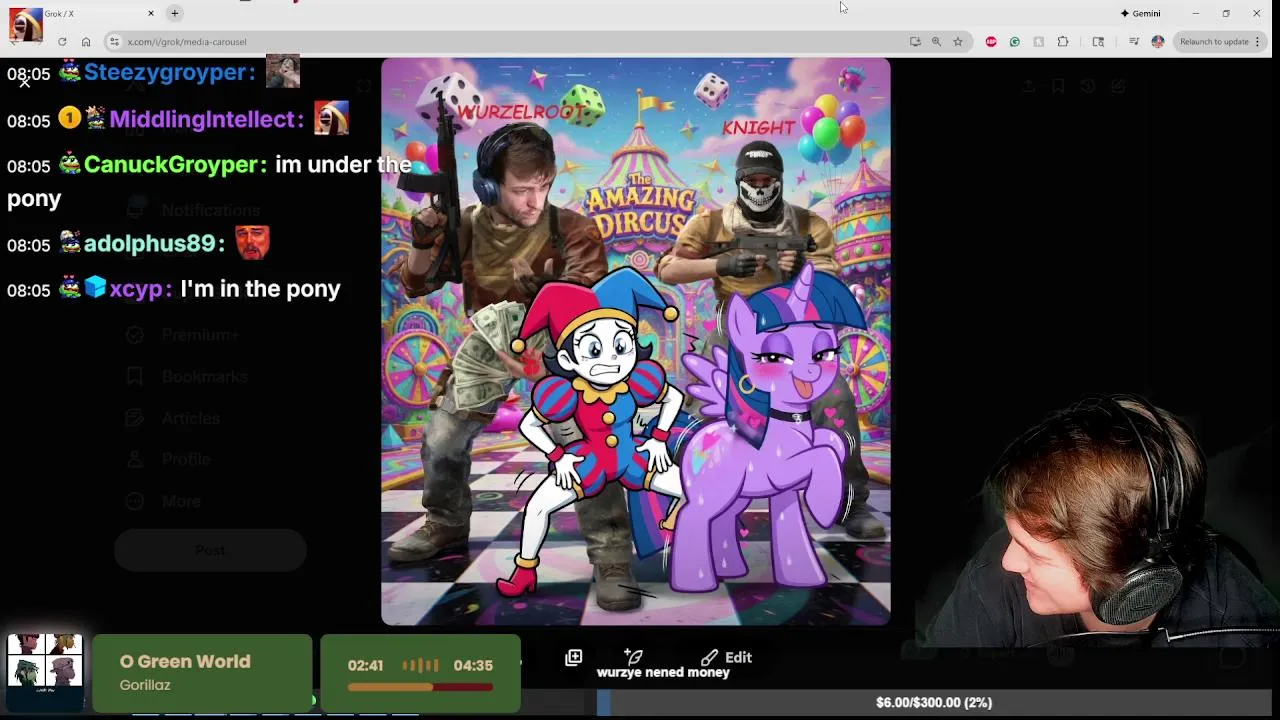
Task: Install app icon in address bar
Action: [x=915, y=41]
